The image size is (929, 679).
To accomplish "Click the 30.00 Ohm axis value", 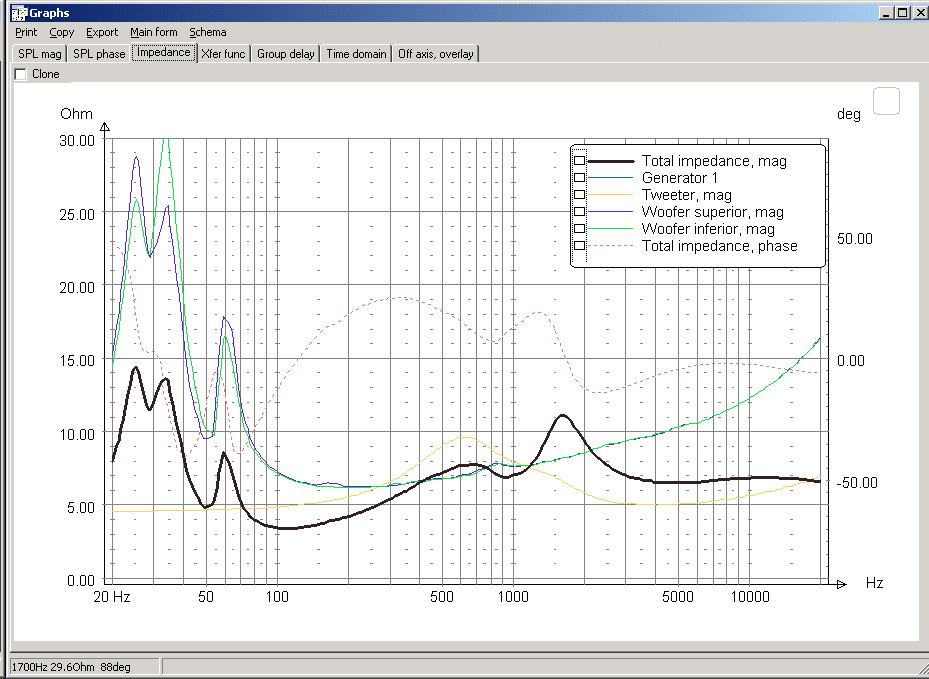I will 77,141.
